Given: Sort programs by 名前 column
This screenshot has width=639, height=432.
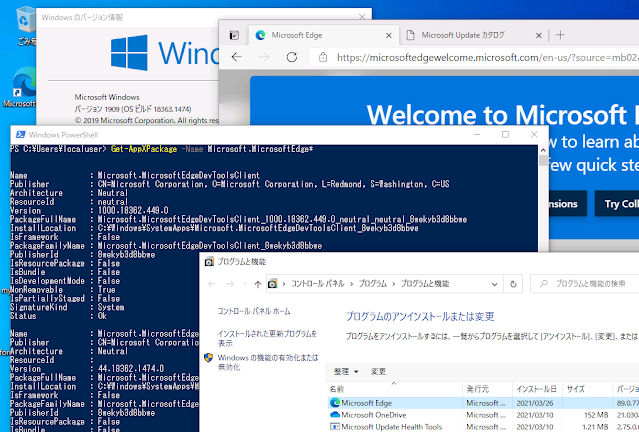Looking at the screenshot, I should [394, 389].
